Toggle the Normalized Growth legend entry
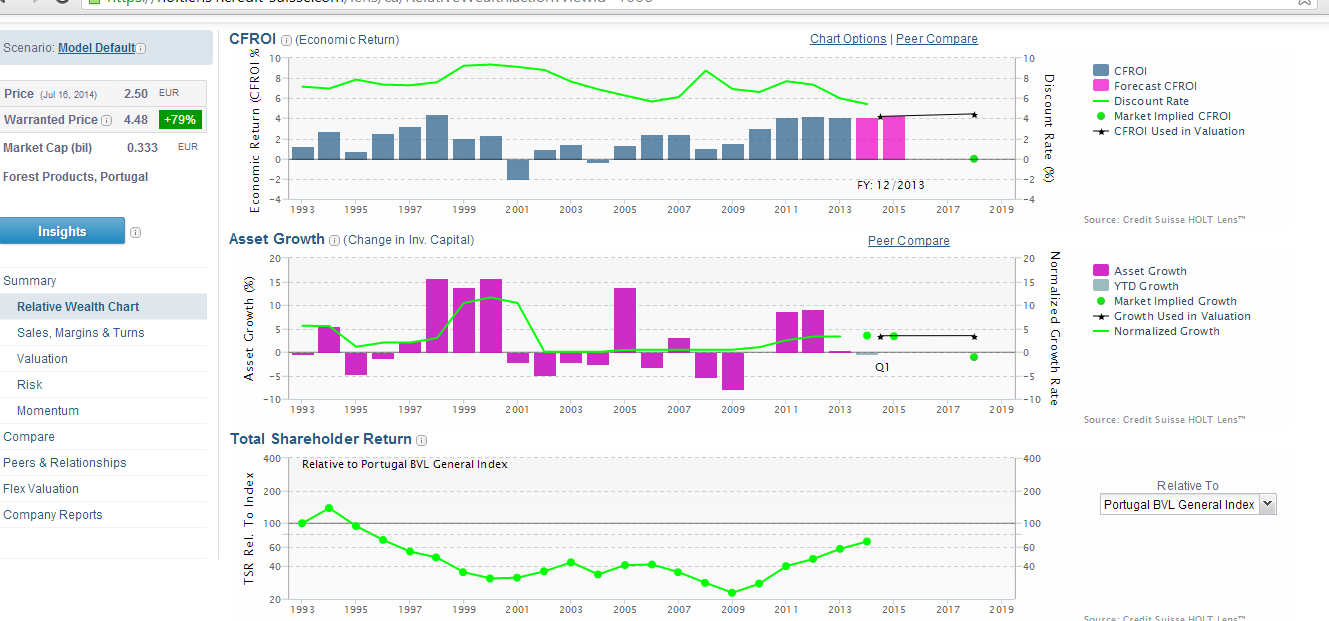The height and width of the screenshot is (621, 1329). pyautogui.click(x=1166, y=331)
